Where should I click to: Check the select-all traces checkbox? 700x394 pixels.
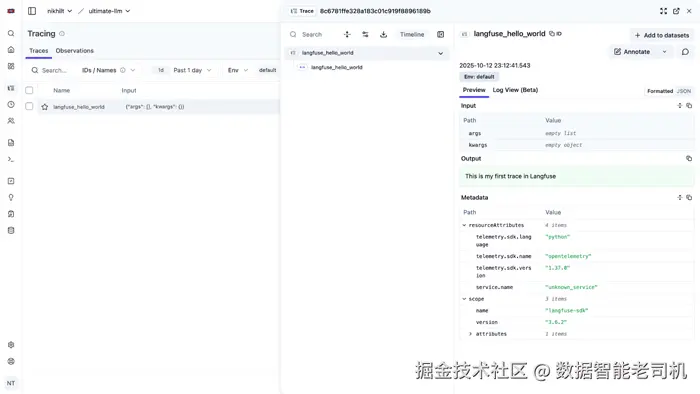29,90
